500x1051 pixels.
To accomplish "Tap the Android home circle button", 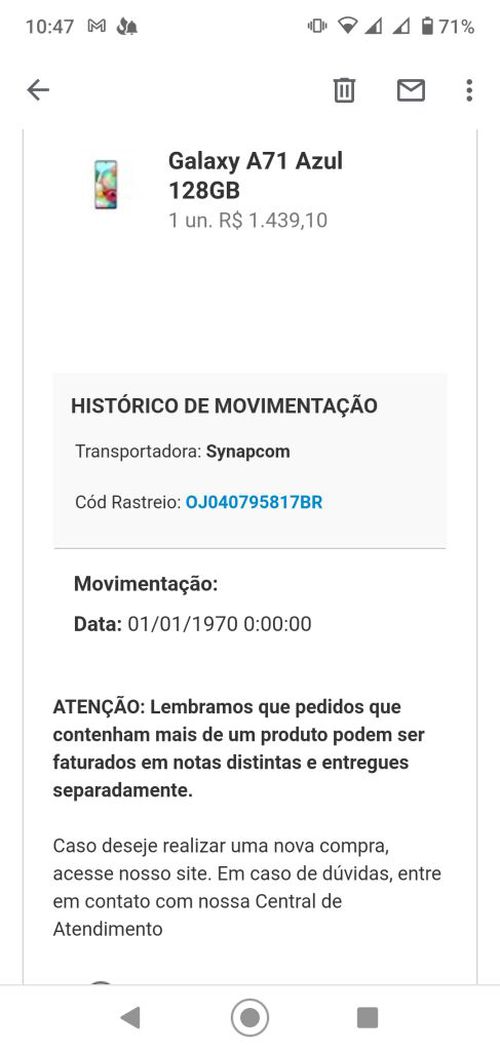I will (250, 1017).
